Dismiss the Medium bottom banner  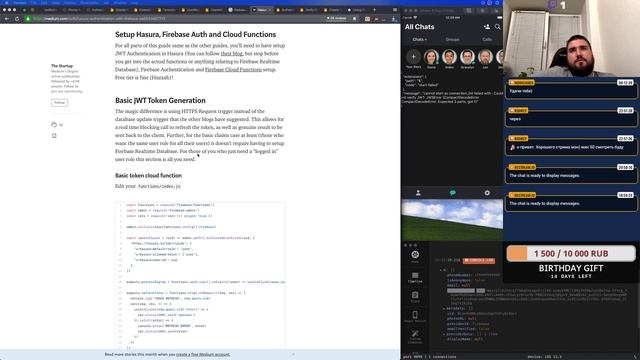tap(293, 354)
